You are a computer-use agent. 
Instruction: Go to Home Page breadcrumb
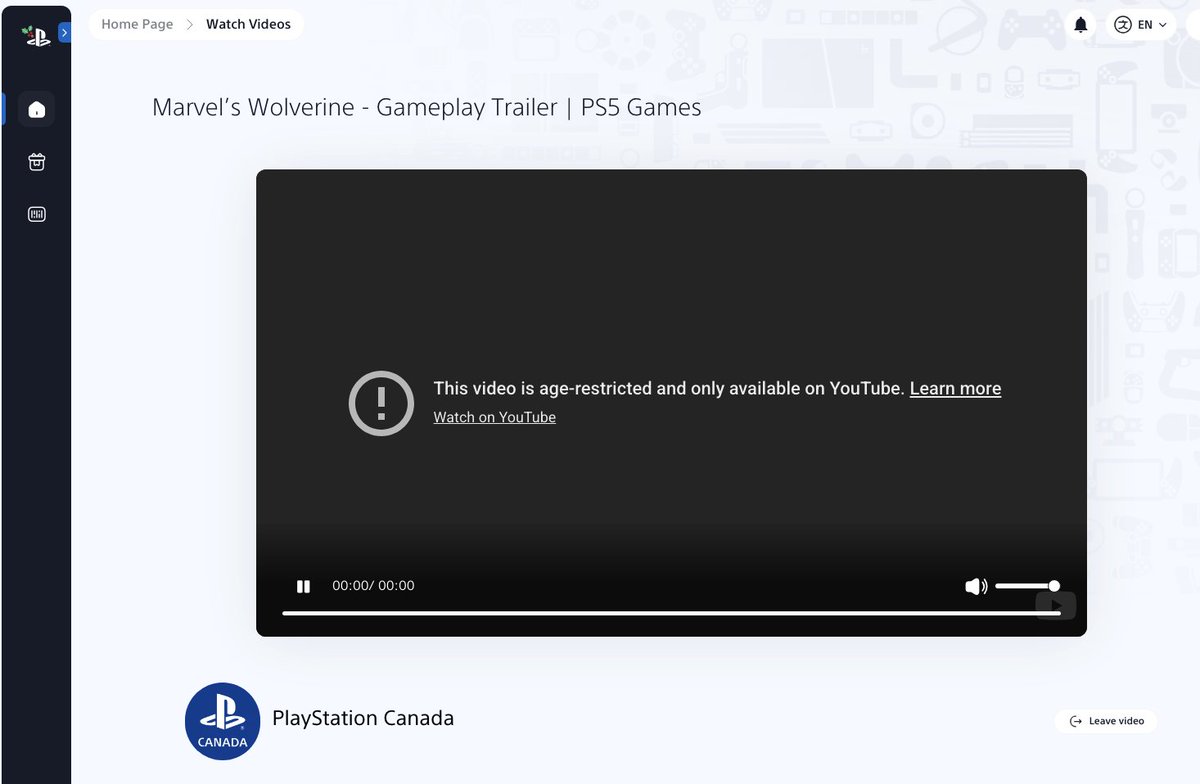coord(137,24)
